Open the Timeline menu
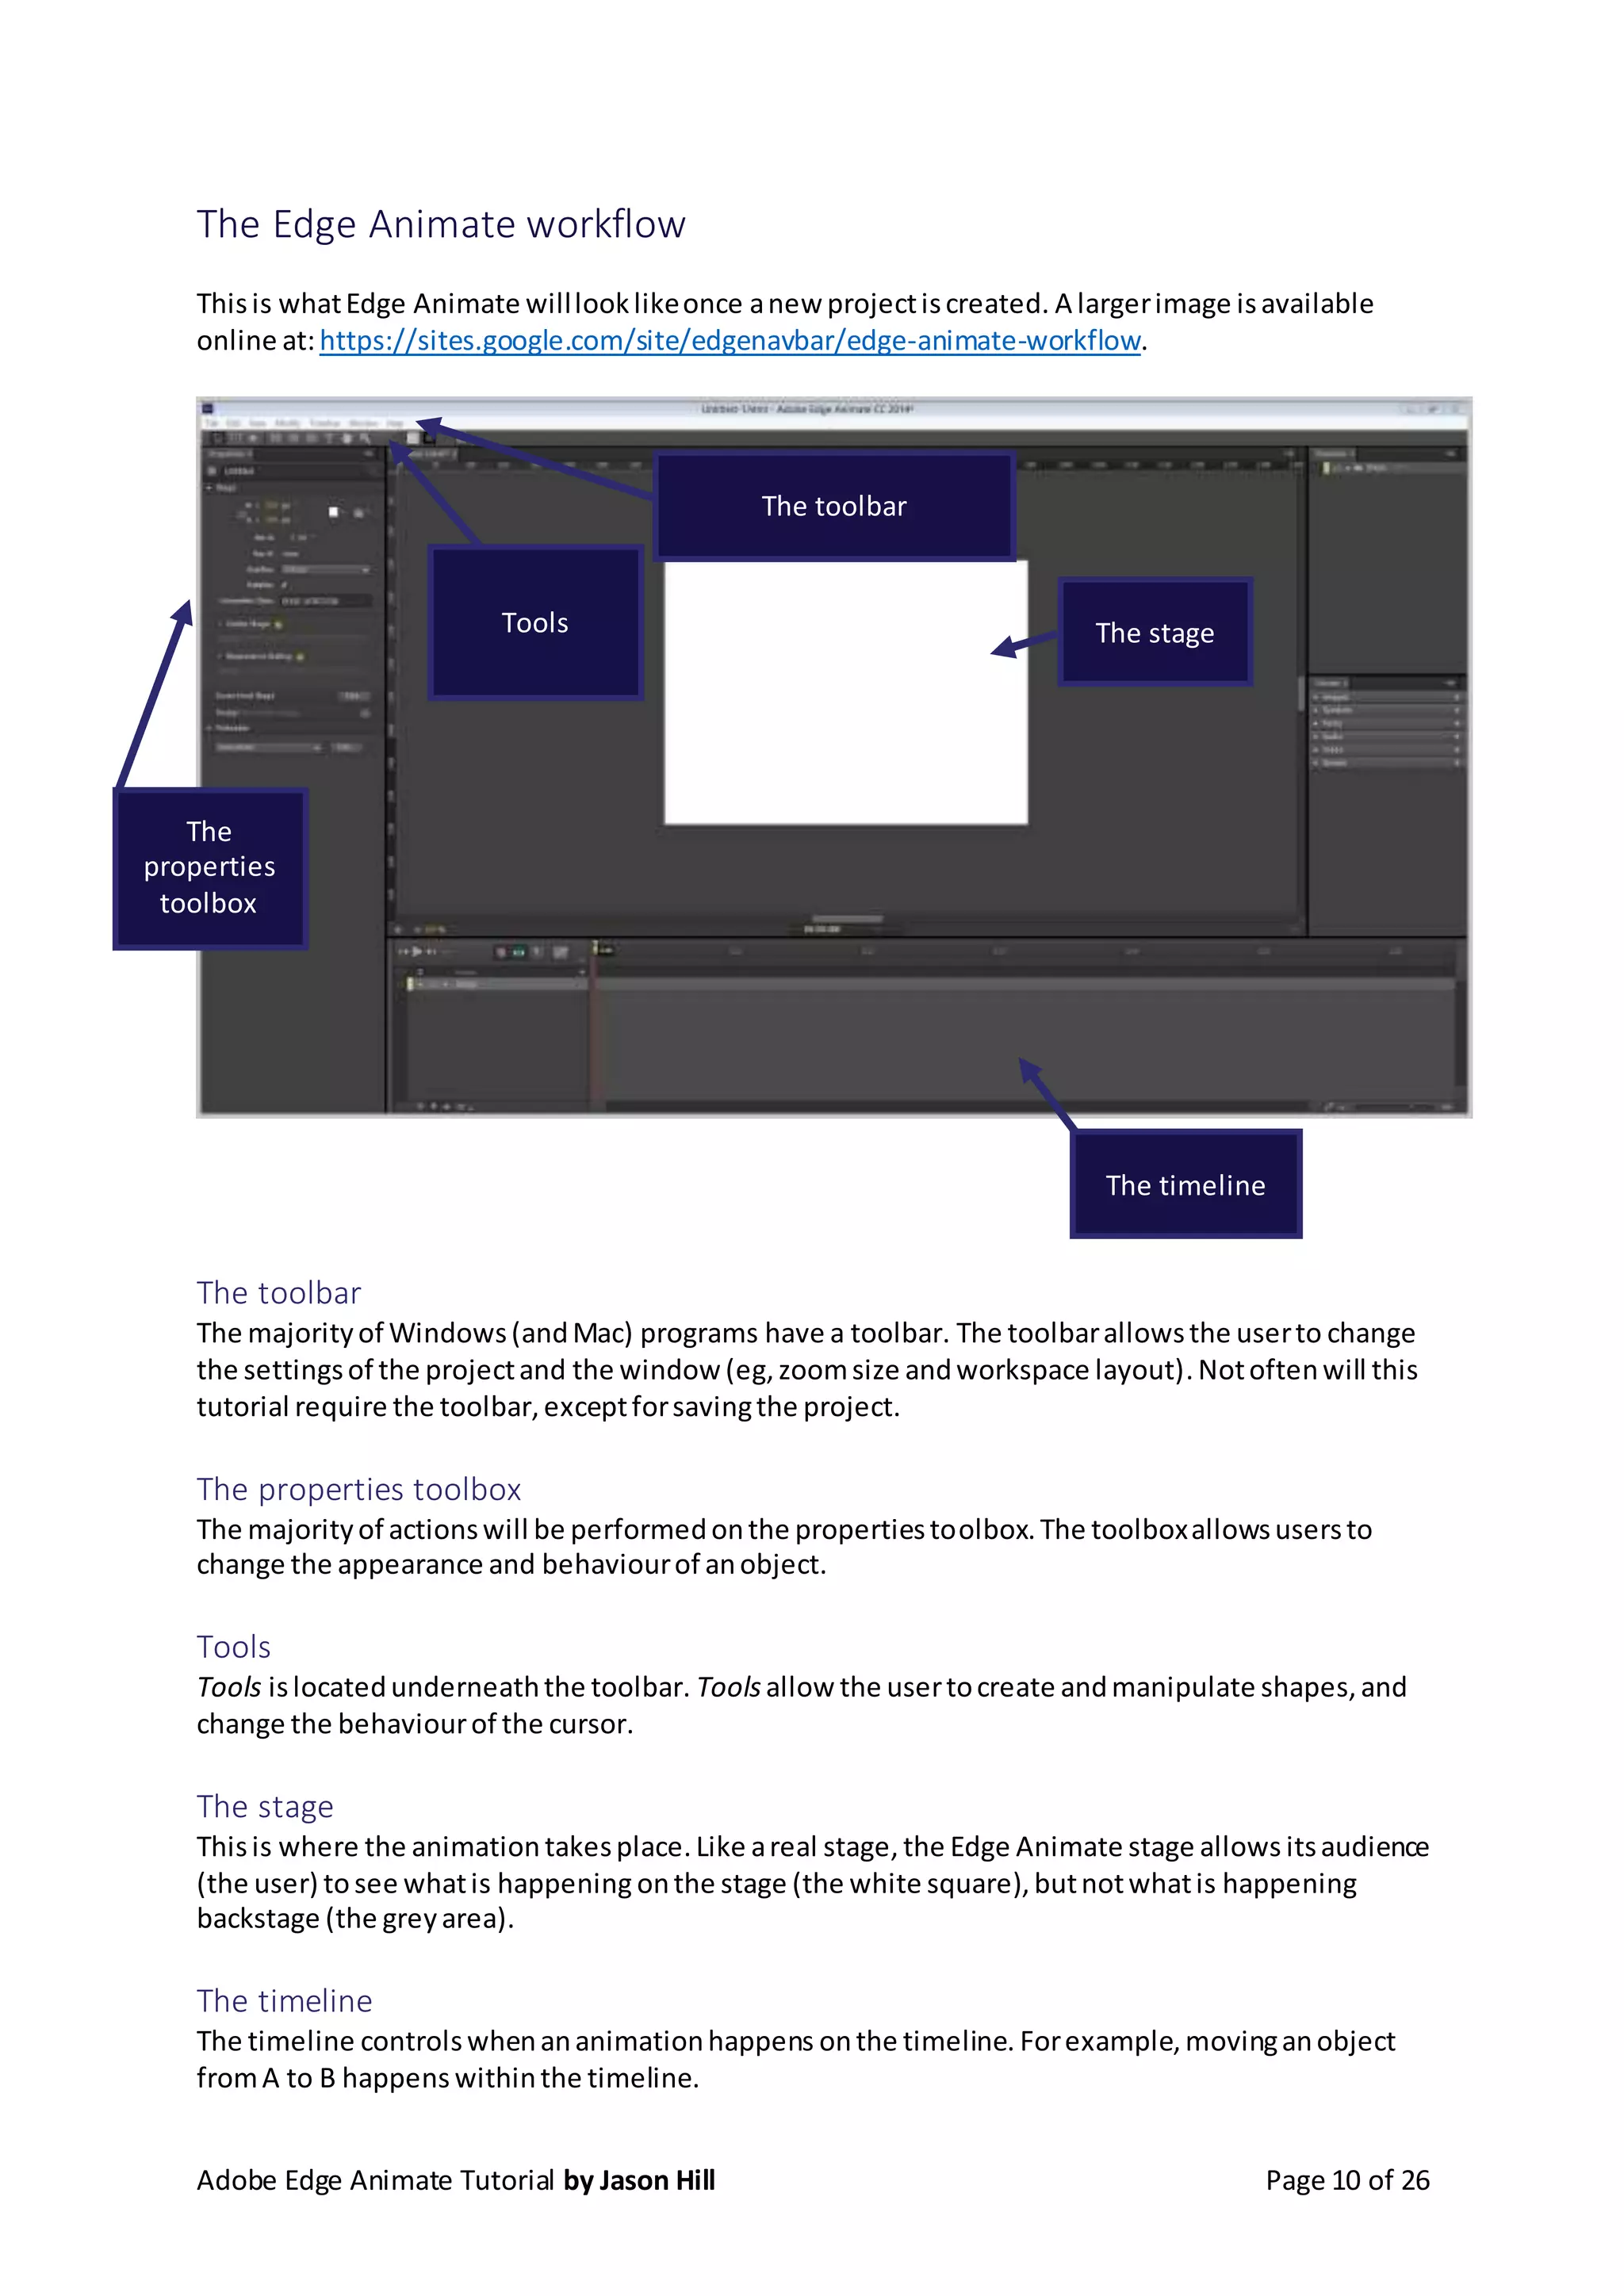1624x2296 pixels. coord(325,424)
